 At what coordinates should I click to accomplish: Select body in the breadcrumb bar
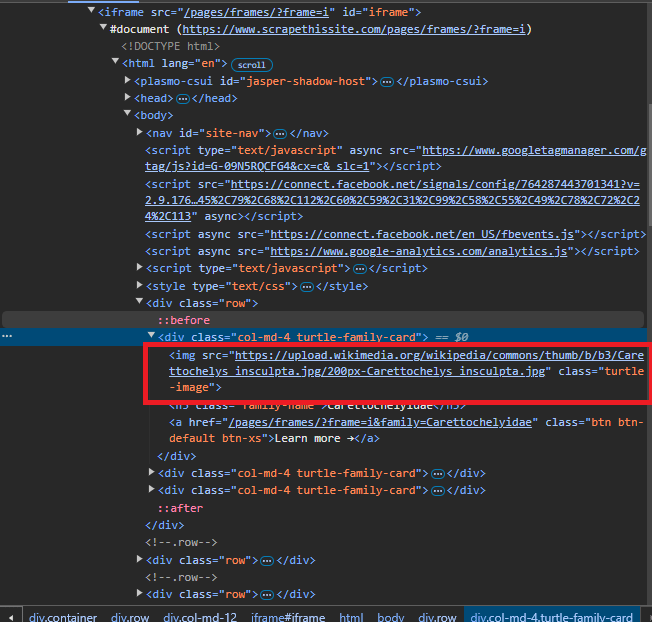[391, 617]
